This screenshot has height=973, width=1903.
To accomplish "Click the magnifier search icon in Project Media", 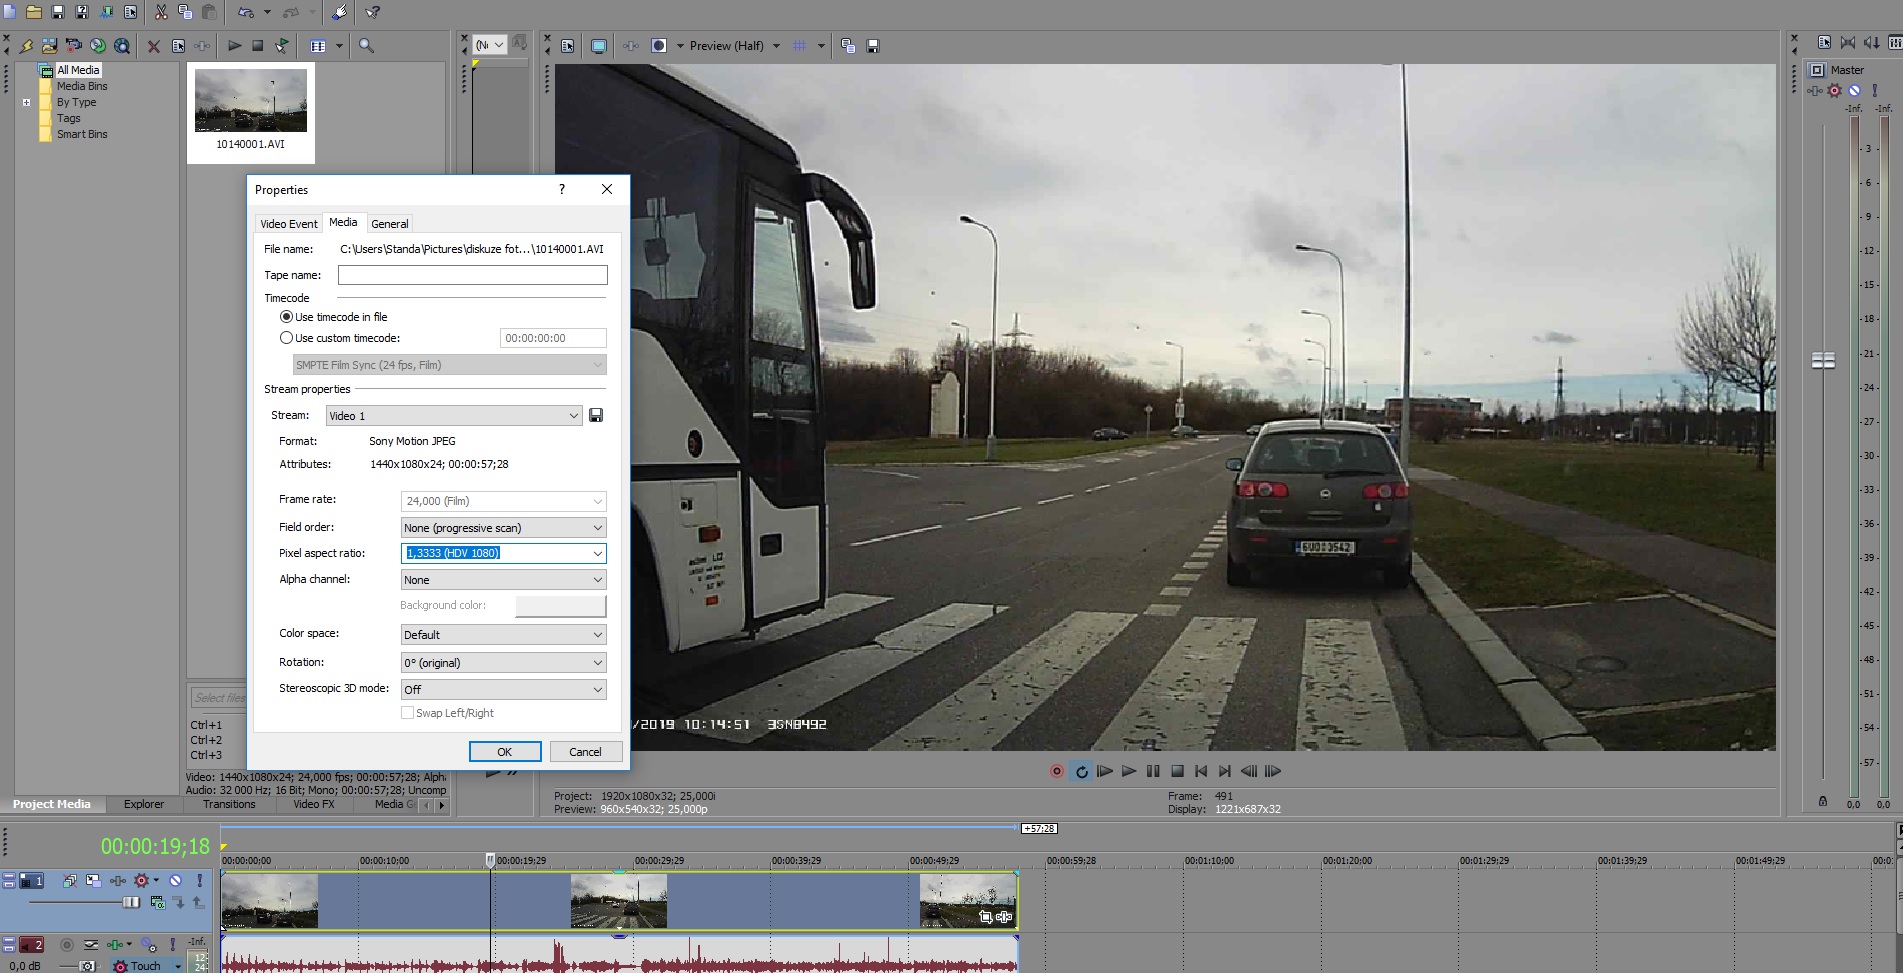I will coord(366,46).
